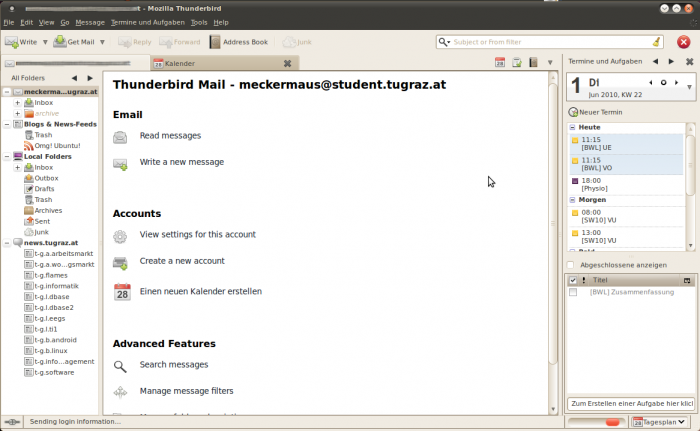Collapse the Morgen section
Screen dimensions: 700x431
pyautogui.click(x=572, y=200)
